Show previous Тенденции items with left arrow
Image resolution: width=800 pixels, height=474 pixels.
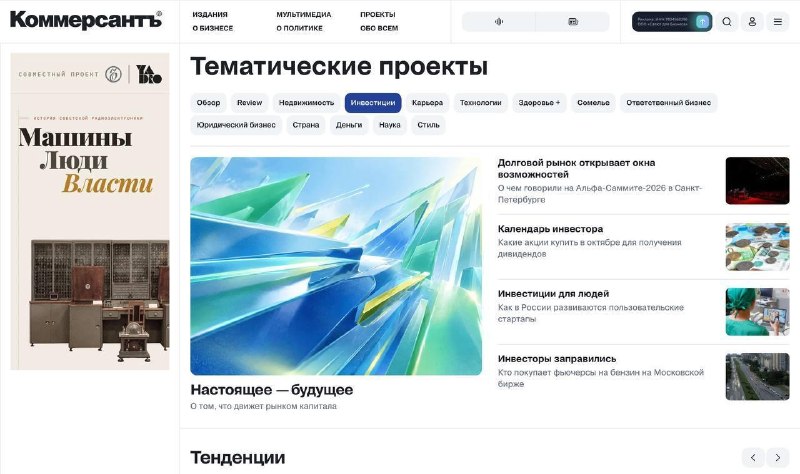[x=753, y=458]
